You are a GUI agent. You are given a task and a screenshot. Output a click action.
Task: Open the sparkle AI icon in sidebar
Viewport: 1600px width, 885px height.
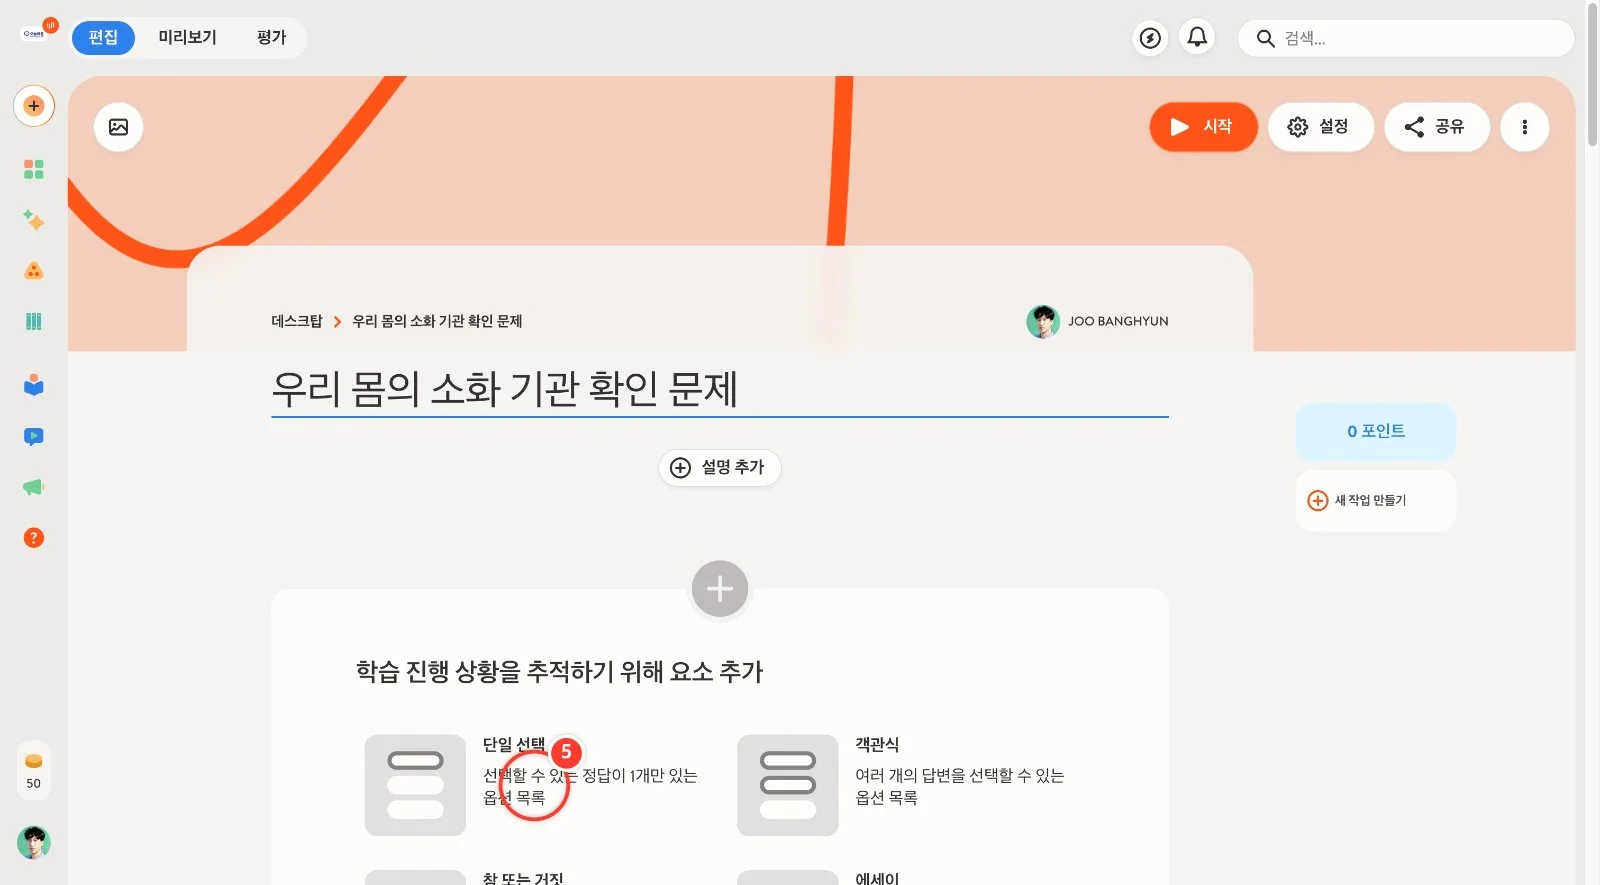pos(34,220)
